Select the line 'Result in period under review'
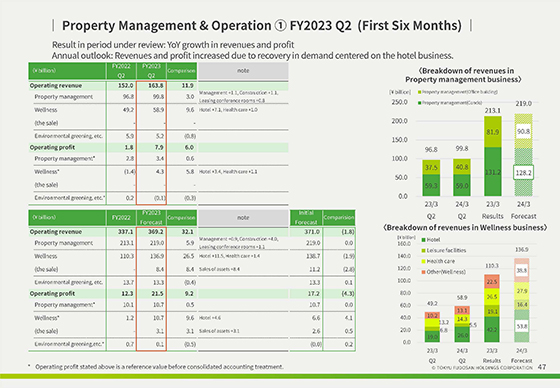 tap(173, 45)
